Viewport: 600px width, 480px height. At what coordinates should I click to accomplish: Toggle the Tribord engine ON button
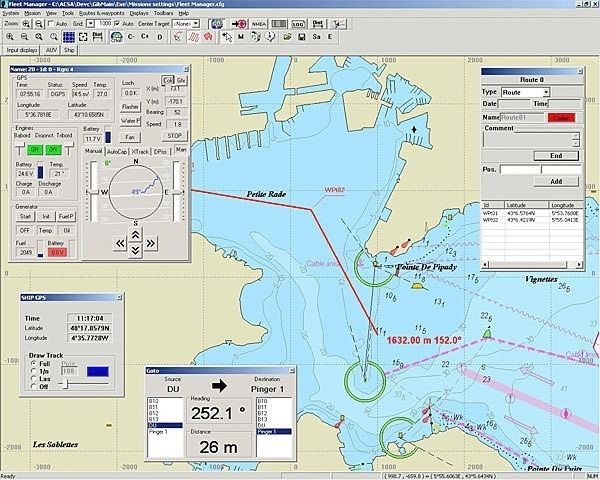tap(53, 150)
